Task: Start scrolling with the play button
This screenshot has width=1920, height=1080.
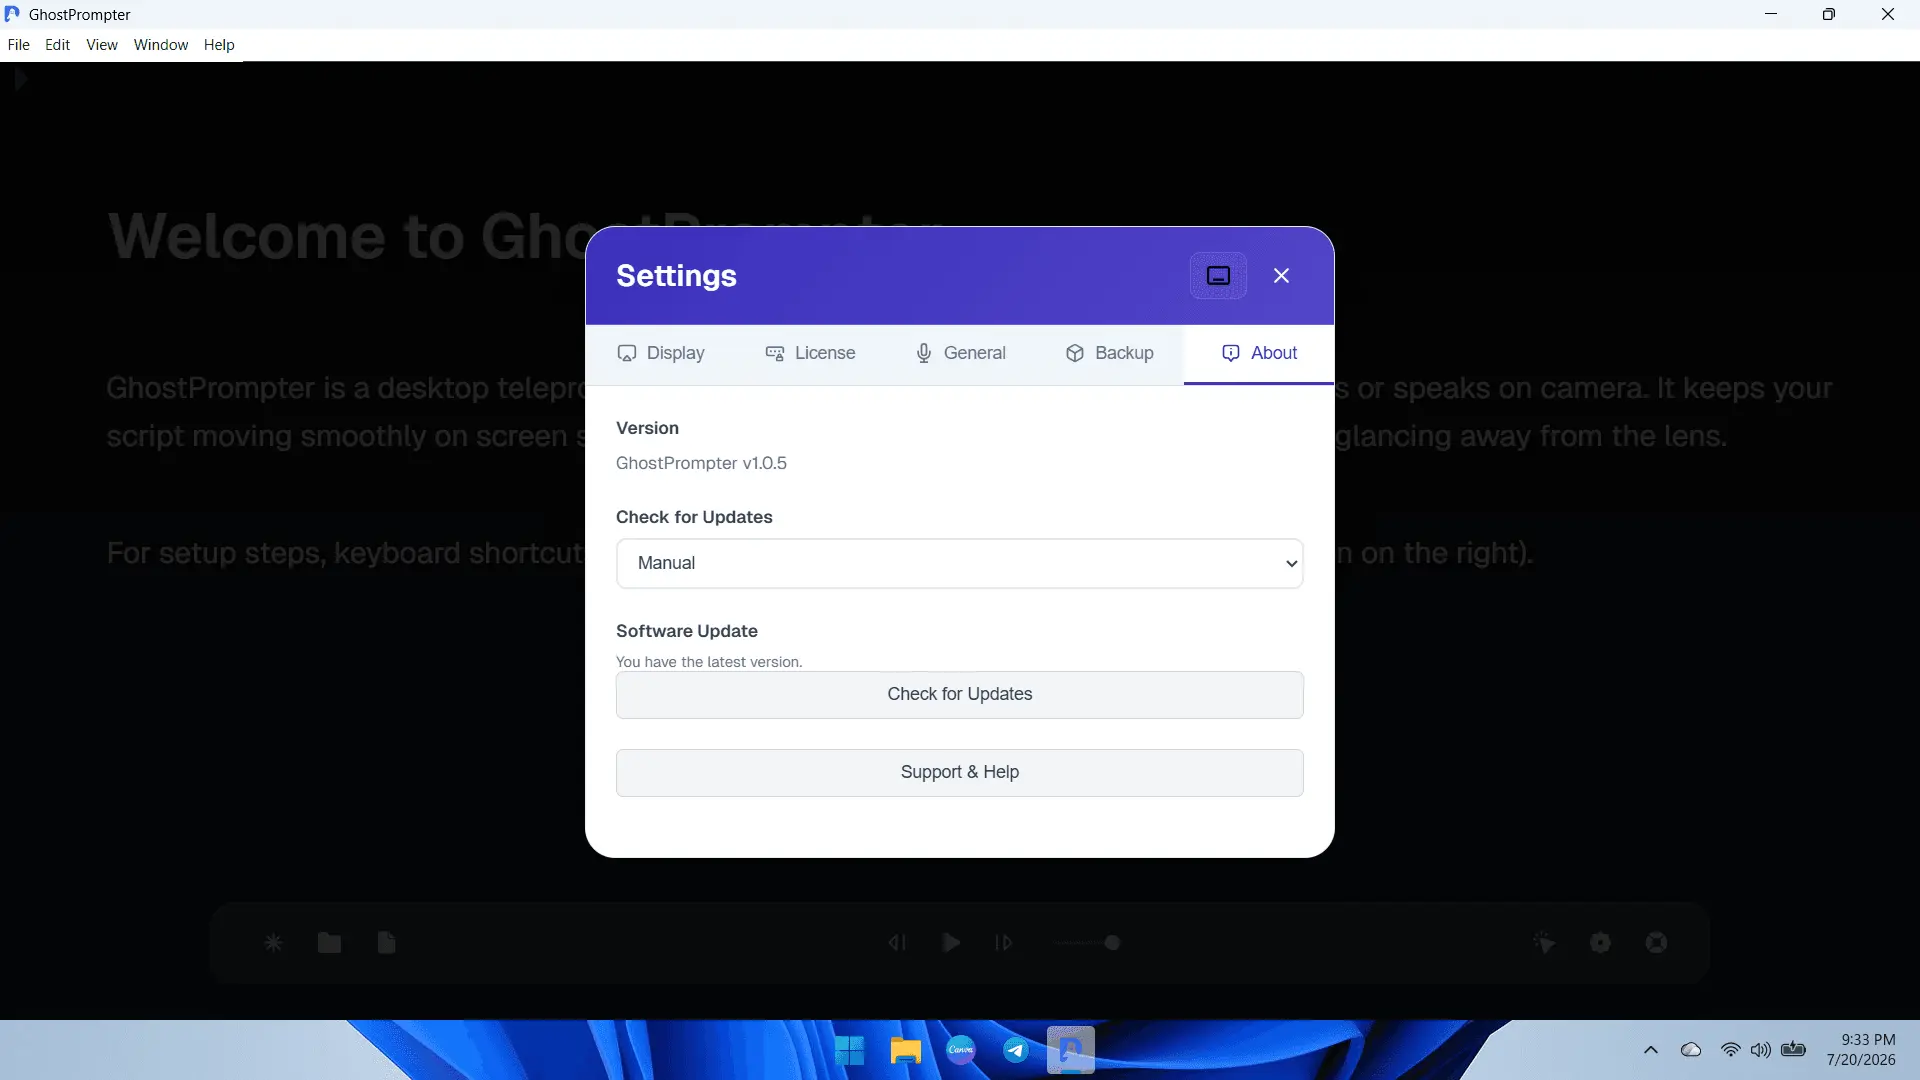Action: click(951, 943)
